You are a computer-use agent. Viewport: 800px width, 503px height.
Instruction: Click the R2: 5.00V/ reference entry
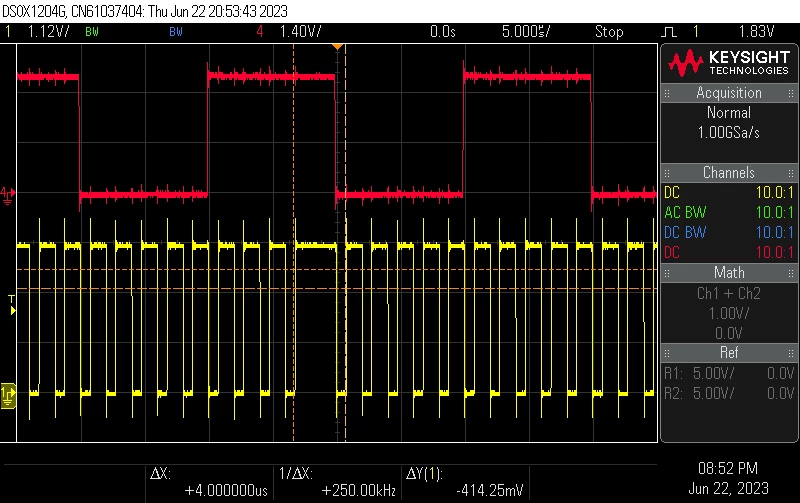click(x=729, y=393)
